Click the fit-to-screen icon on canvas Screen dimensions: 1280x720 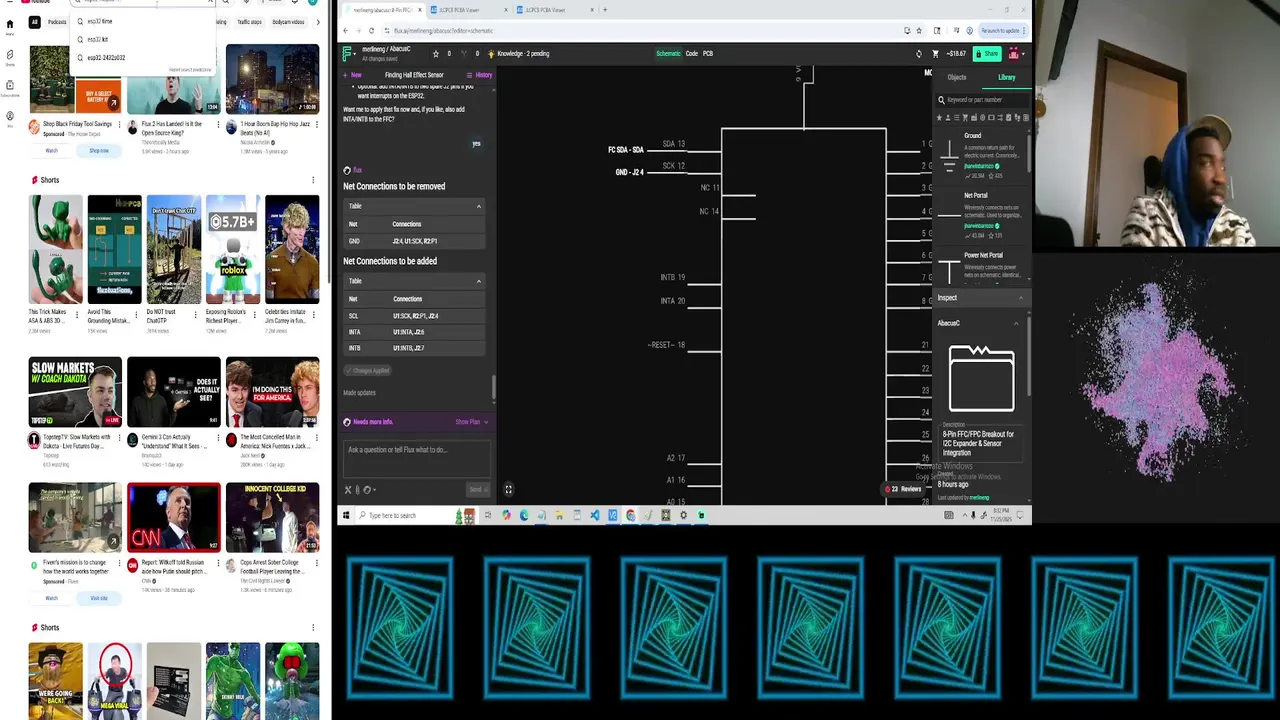(x=508, y=489)
